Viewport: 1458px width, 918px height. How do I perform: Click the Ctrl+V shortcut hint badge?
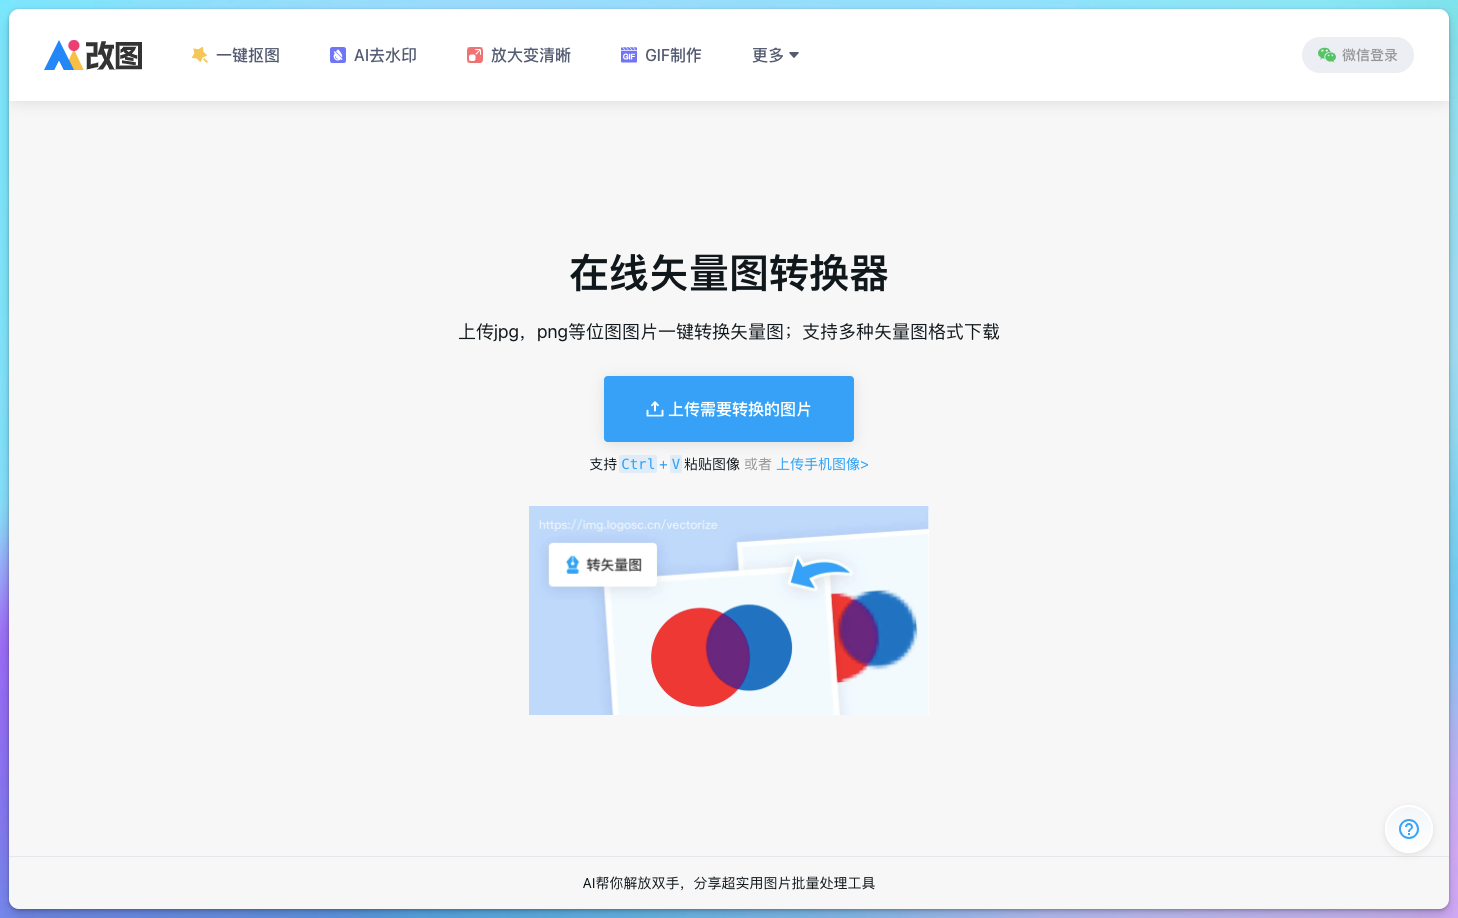(x=650, y=463)
